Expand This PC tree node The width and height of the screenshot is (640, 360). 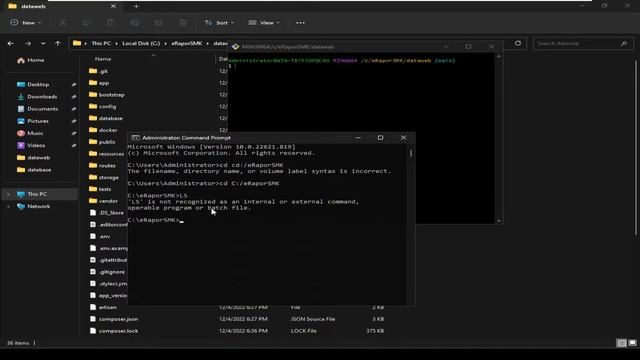point(8,194)
